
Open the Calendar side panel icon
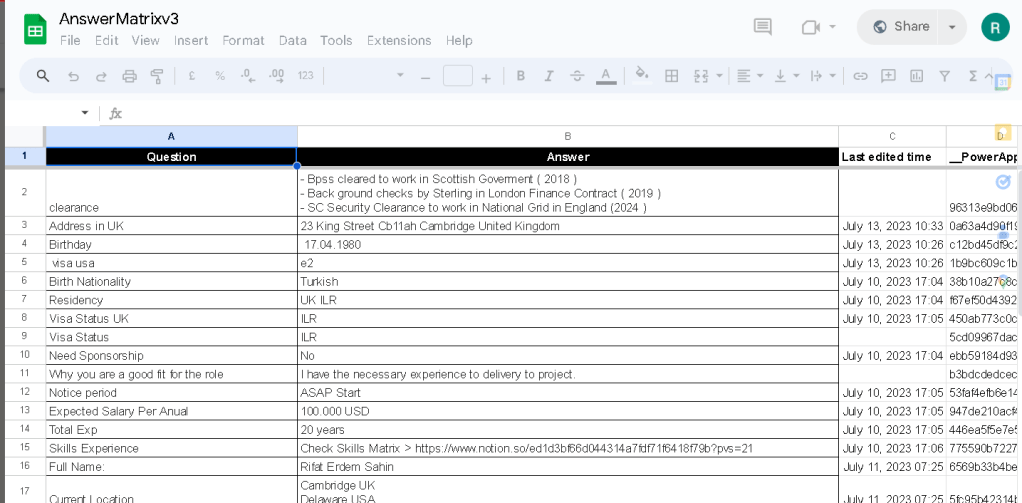(x=1002, y=81)
